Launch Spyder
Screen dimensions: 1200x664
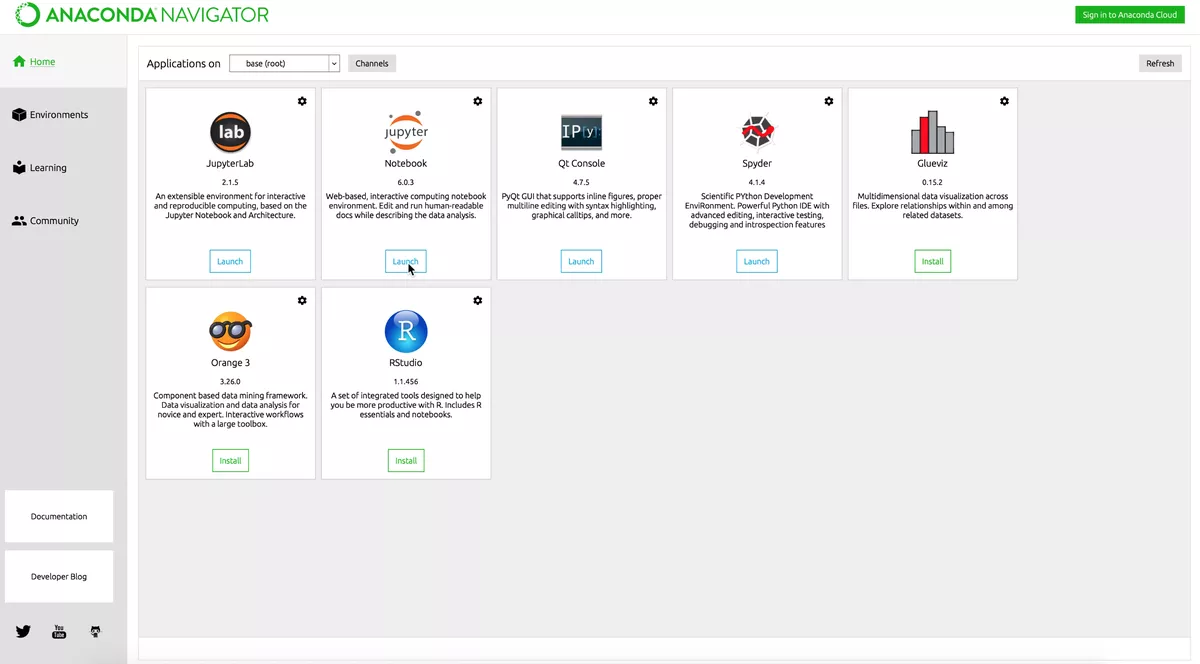pos(757,261)
